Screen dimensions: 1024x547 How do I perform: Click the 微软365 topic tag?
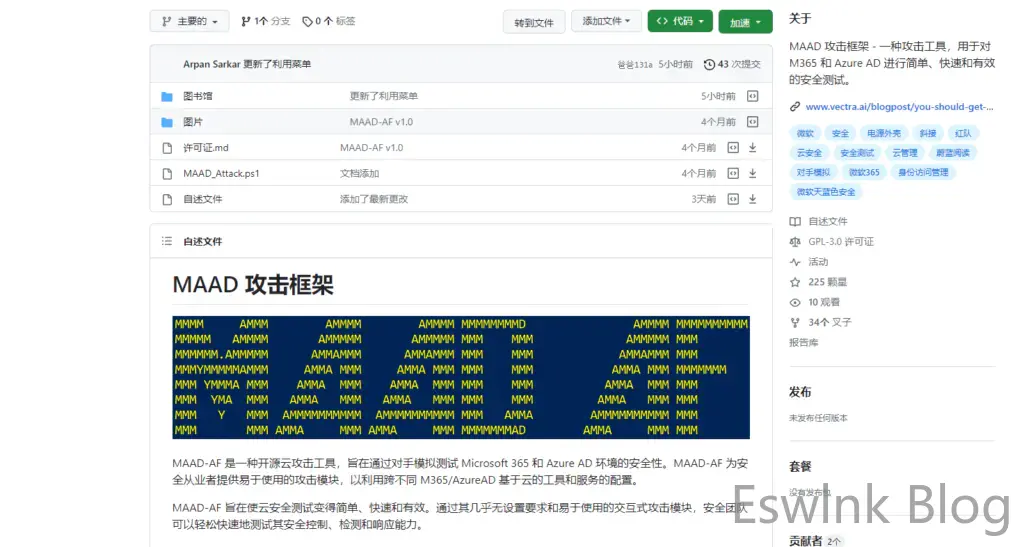[x=865, y=172]
